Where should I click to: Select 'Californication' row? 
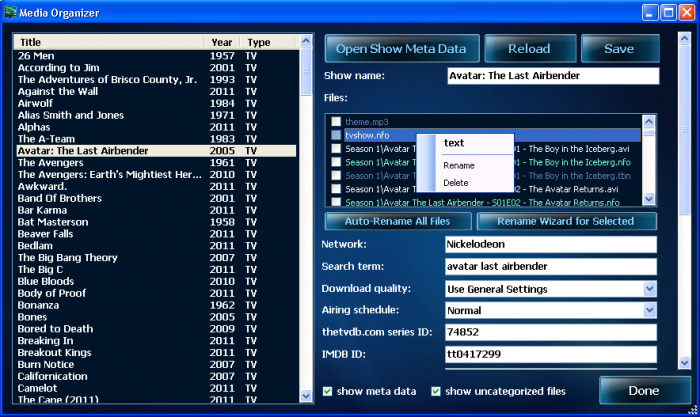coord(156,376)
